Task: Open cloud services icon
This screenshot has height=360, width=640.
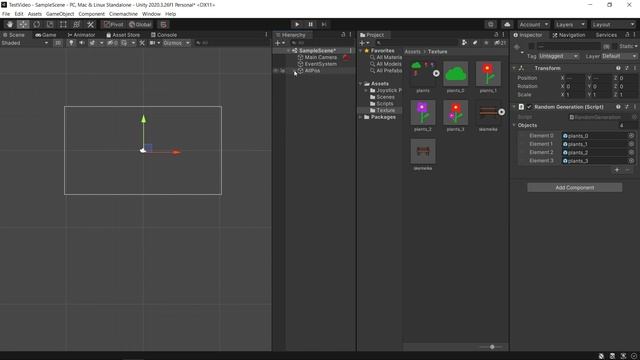Action: 507,24
